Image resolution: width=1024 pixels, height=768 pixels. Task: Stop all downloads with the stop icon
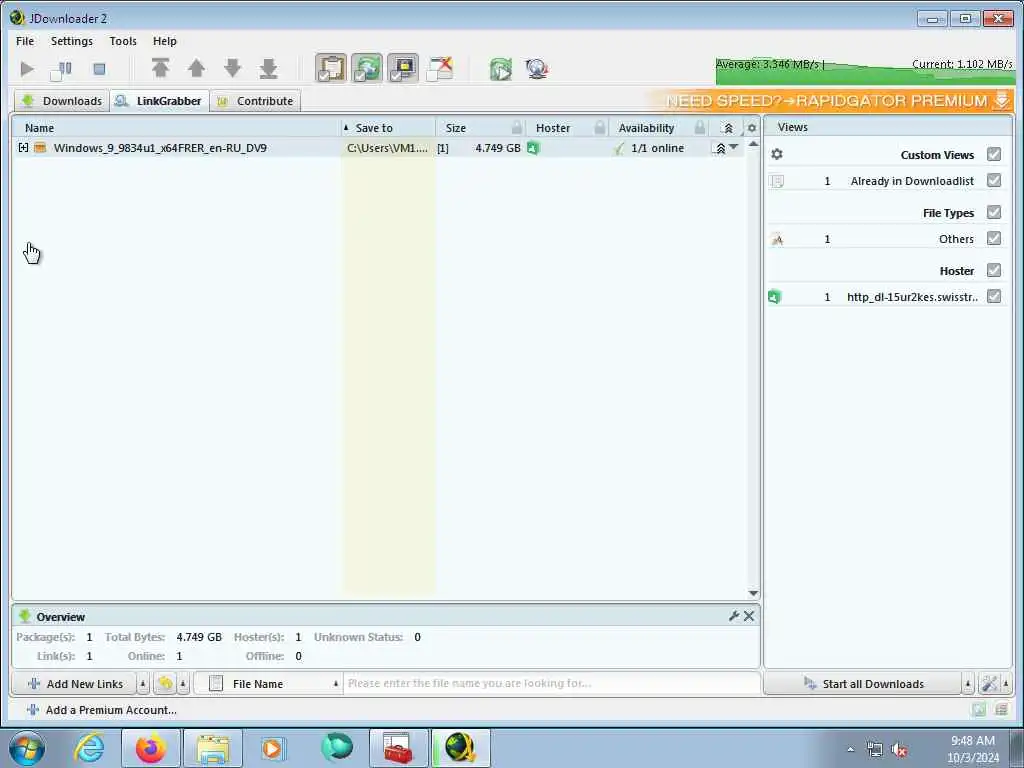click(99, 69)
